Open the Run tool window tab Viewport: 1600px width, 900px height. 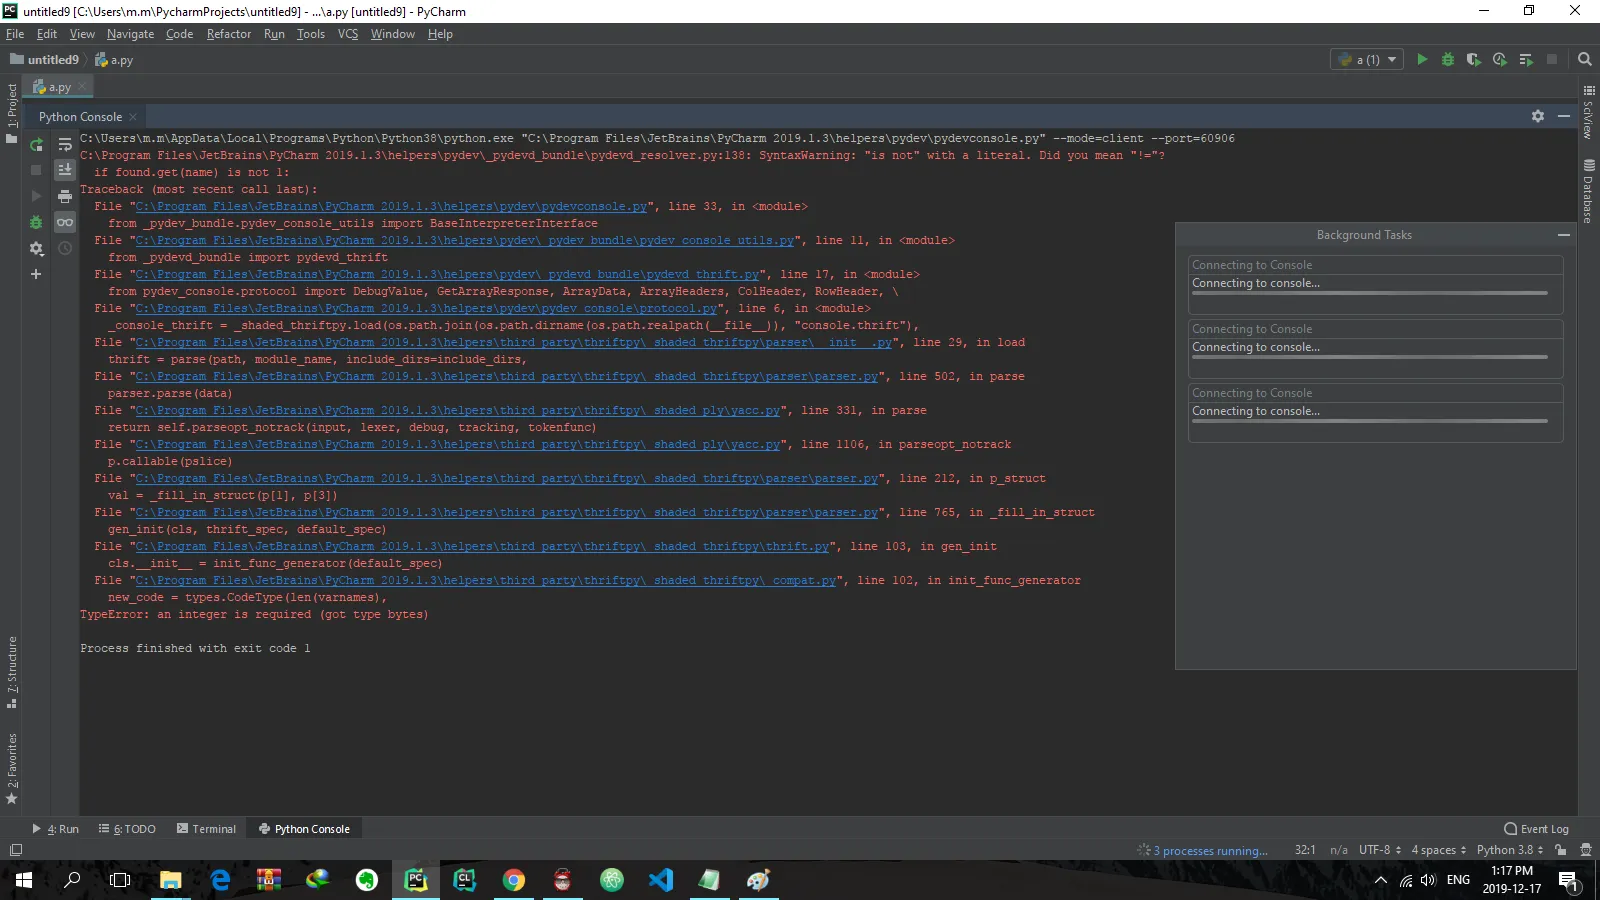pyautogui.click(x=55, y=829)
